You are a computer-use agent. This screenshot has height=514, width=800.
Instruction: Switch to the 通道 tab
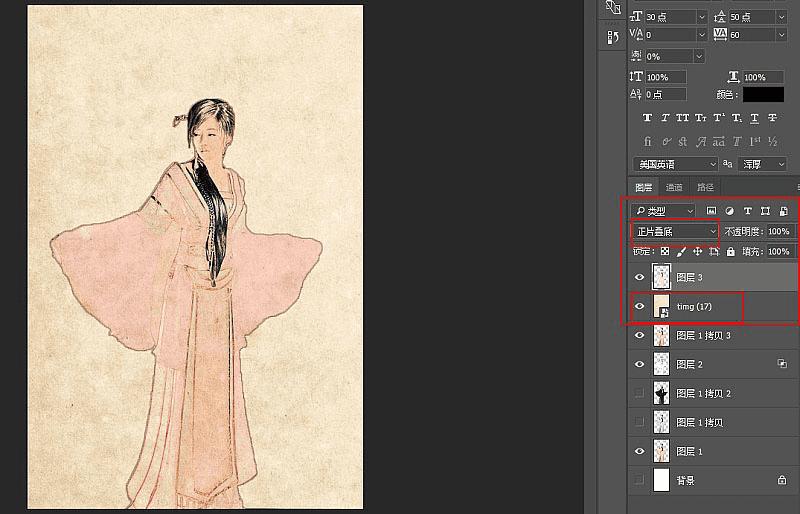click(674, 187)
